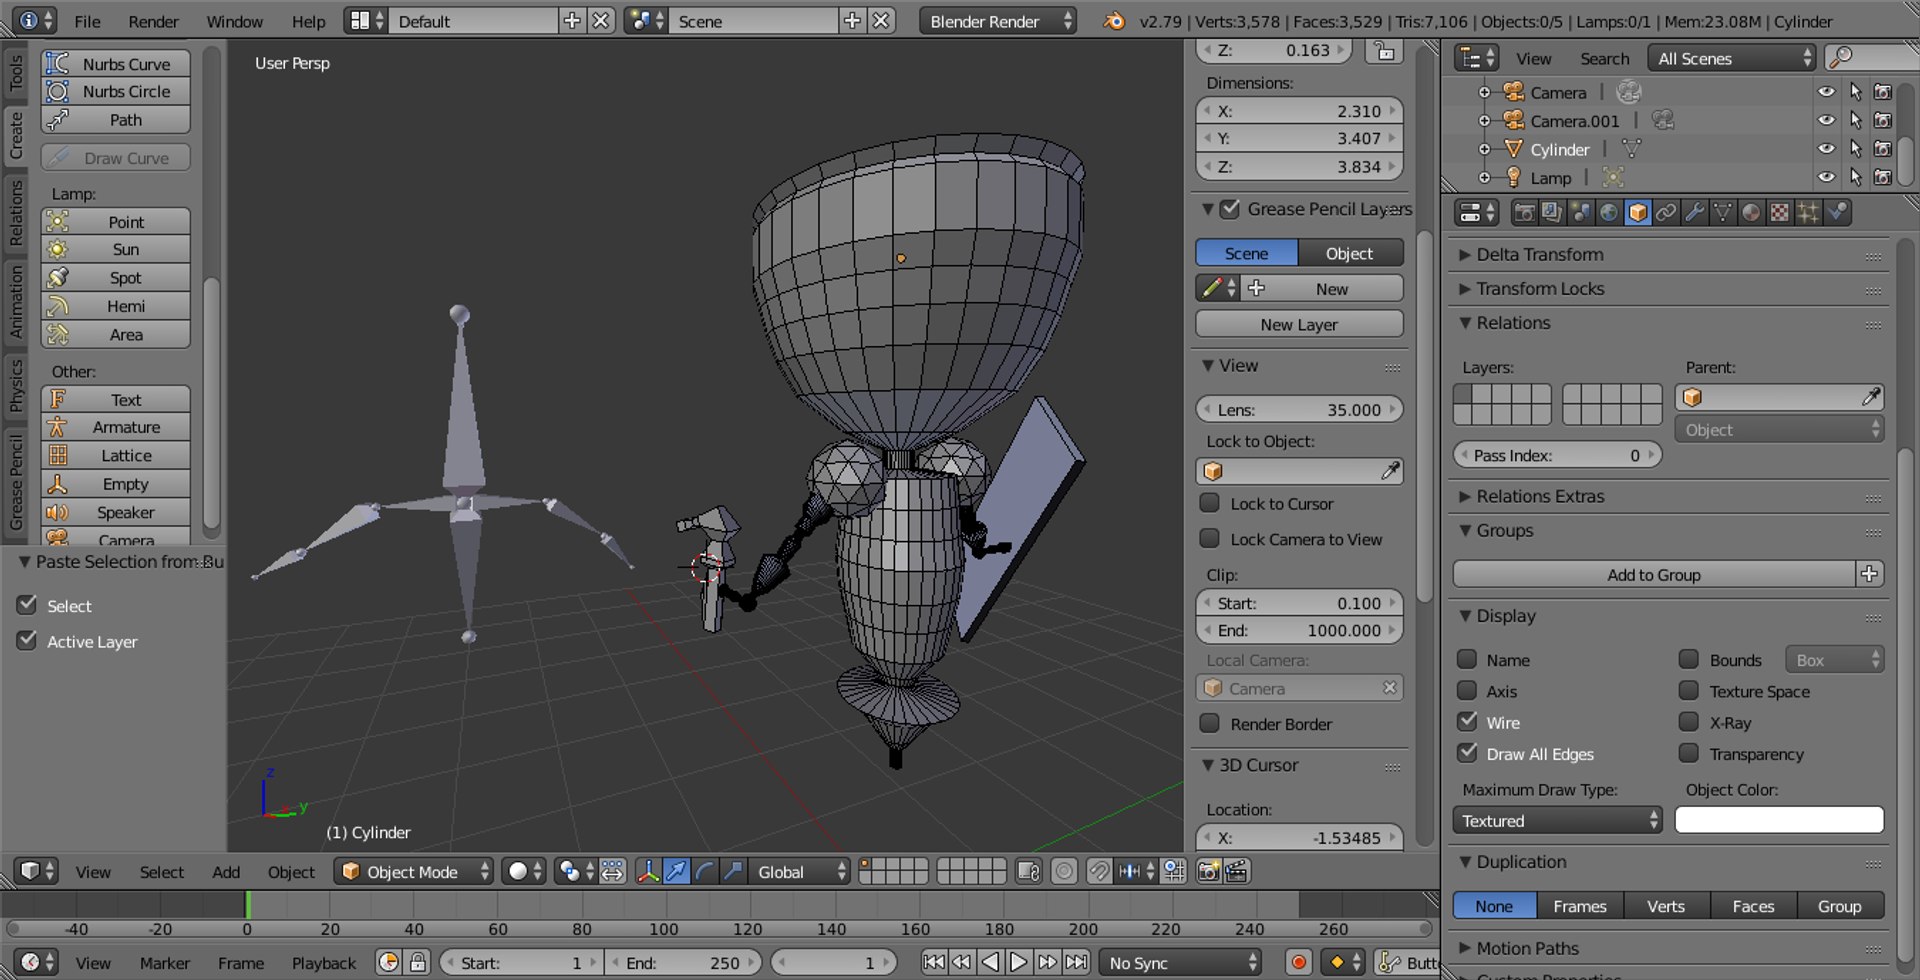The image size is (1920, 980).
Task: Expand the Motion Paths panel
Action: tap(1527, 947)
